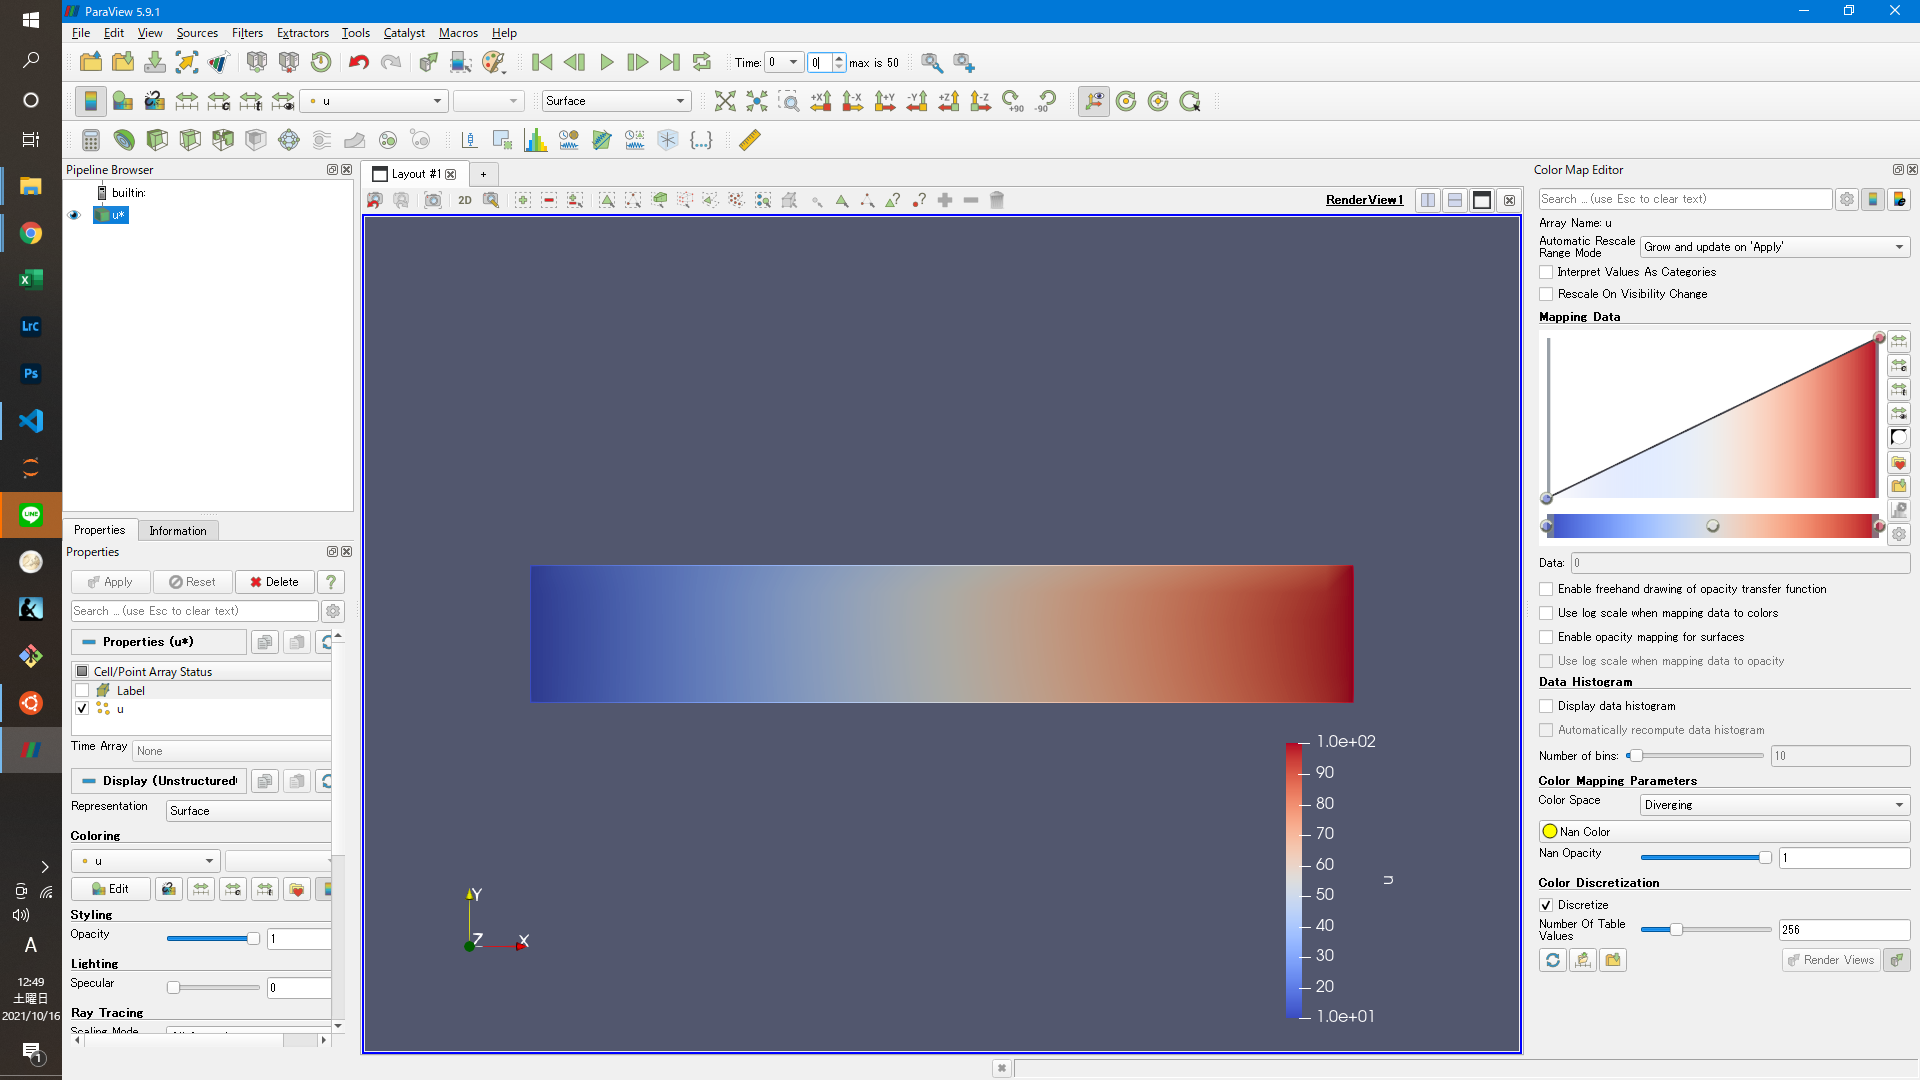The width and height of the screenshot is (1920, 1080).
Task: Click the Undo red arrow icon
Action: click(358, 62)
